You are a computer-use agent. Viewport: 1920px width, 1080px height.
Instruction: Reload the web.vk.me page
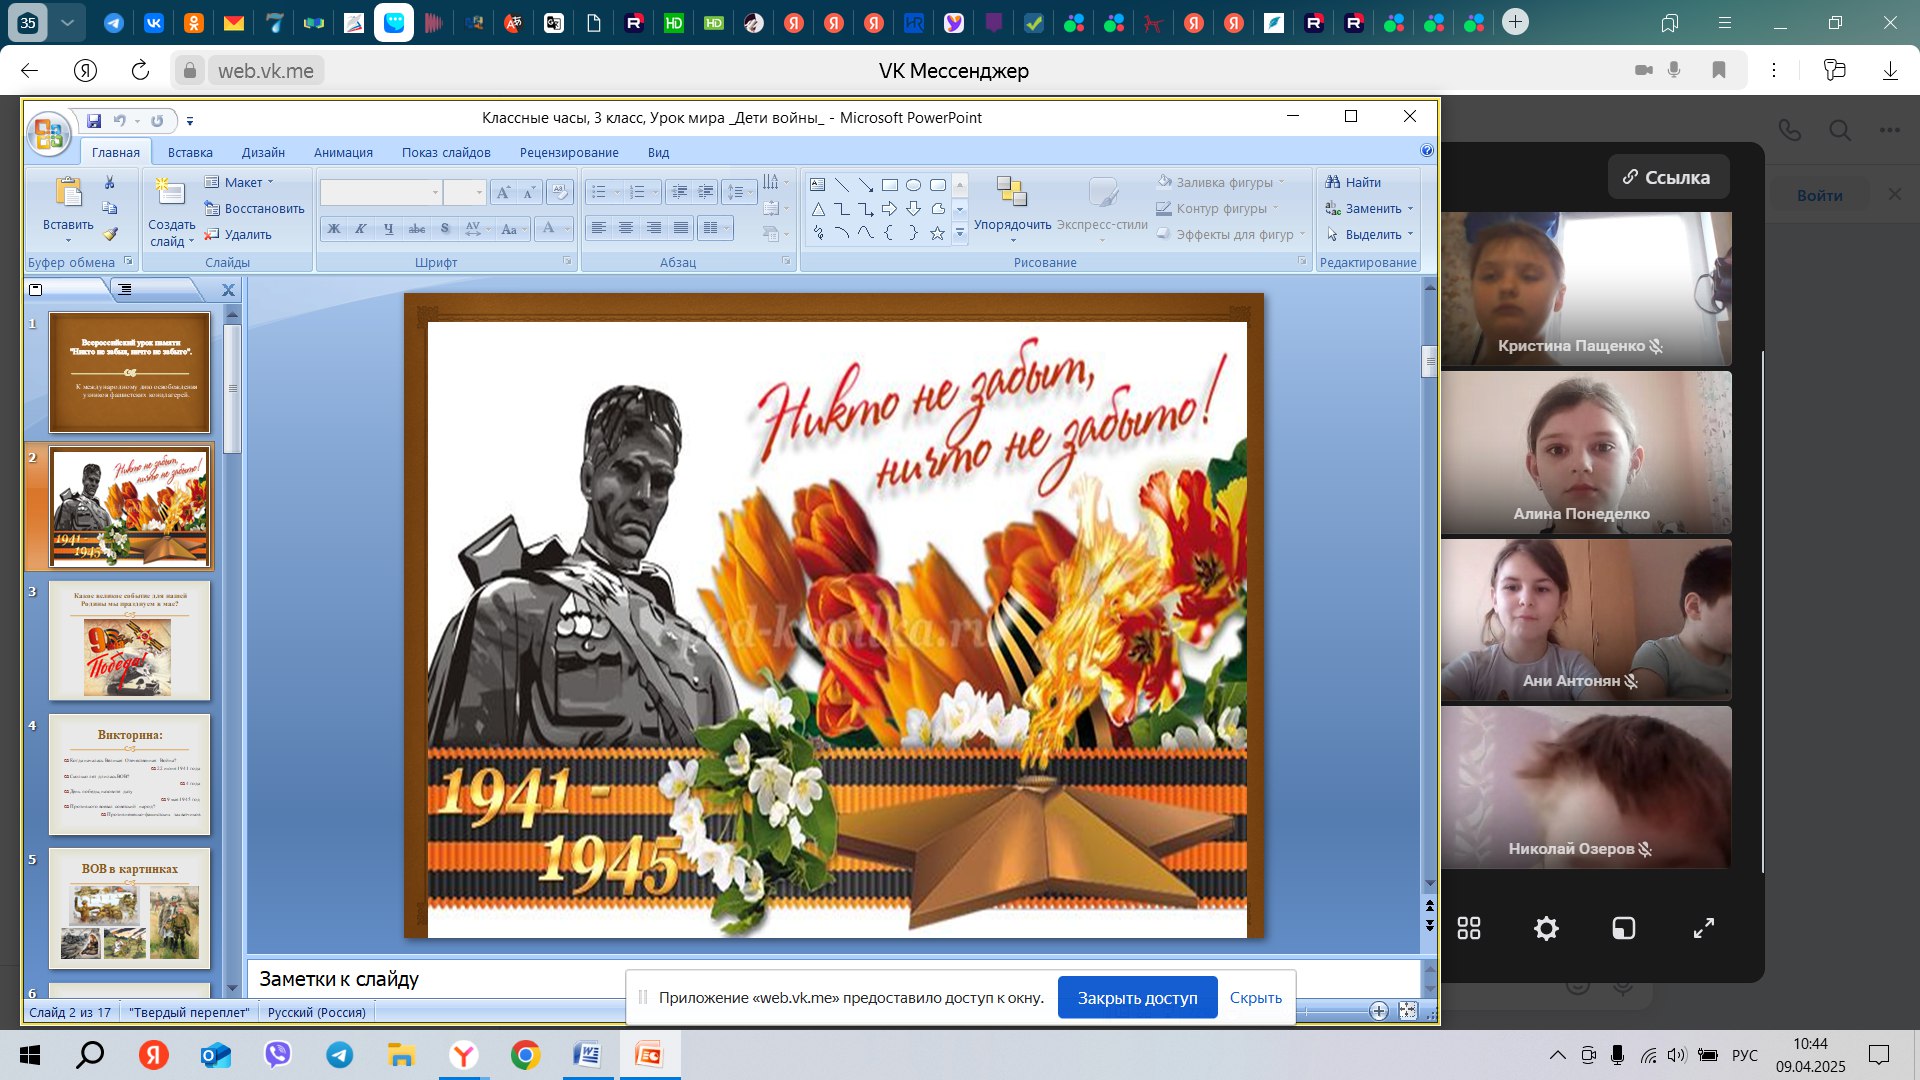(x=140, y=70)
